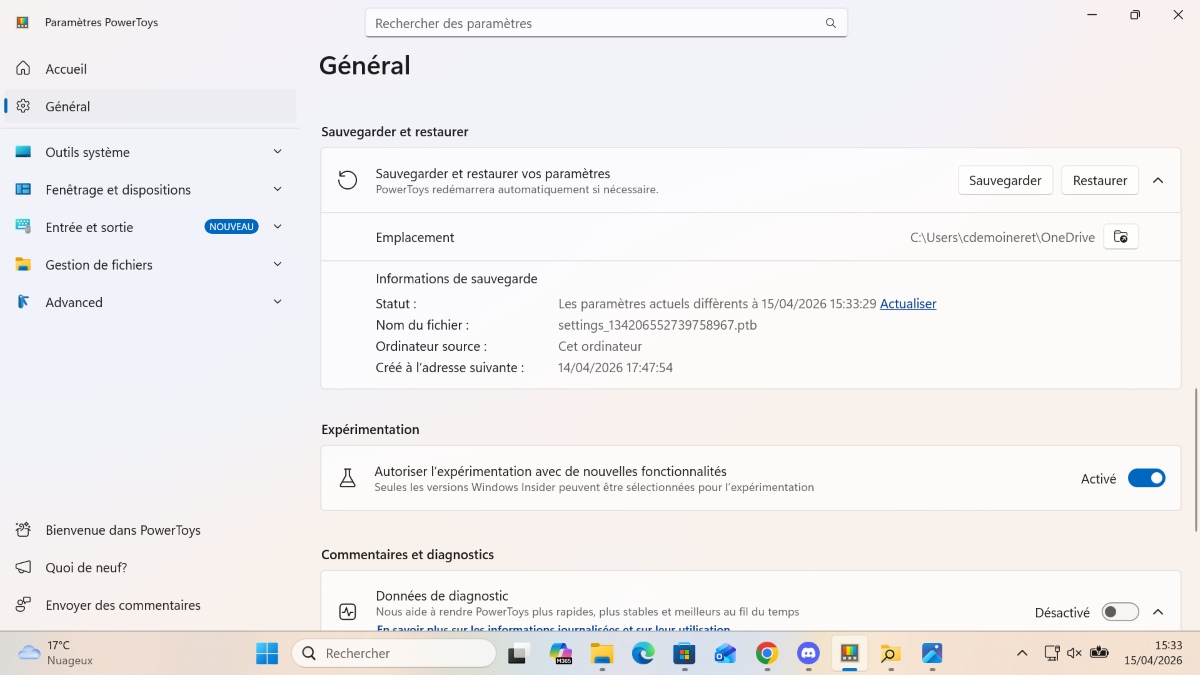Go to the Accueil page
1200x675 pixels.
66,69
